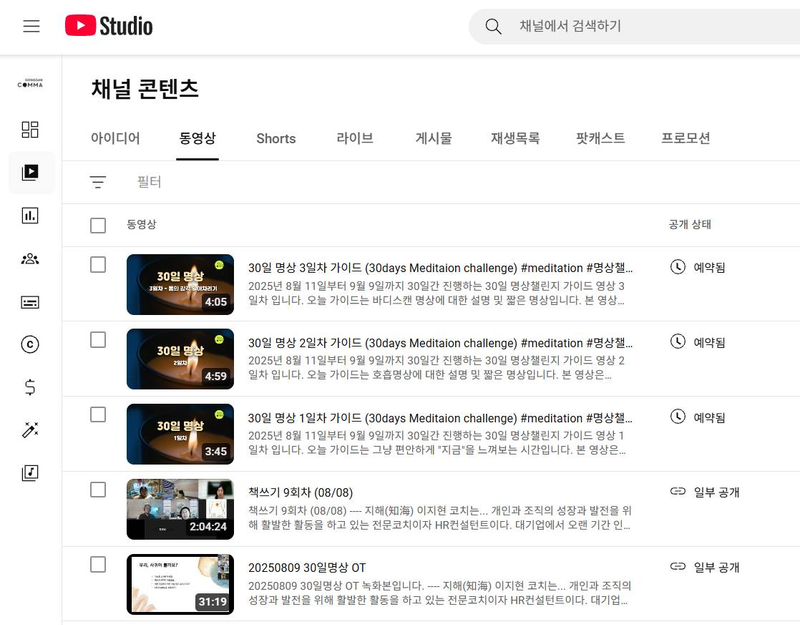Image resolution: width=800 pixels, height=625 pixels.
Task: Click 일부 공개 status of 책쓰기 9회차
Action: (x=716, y=492)
